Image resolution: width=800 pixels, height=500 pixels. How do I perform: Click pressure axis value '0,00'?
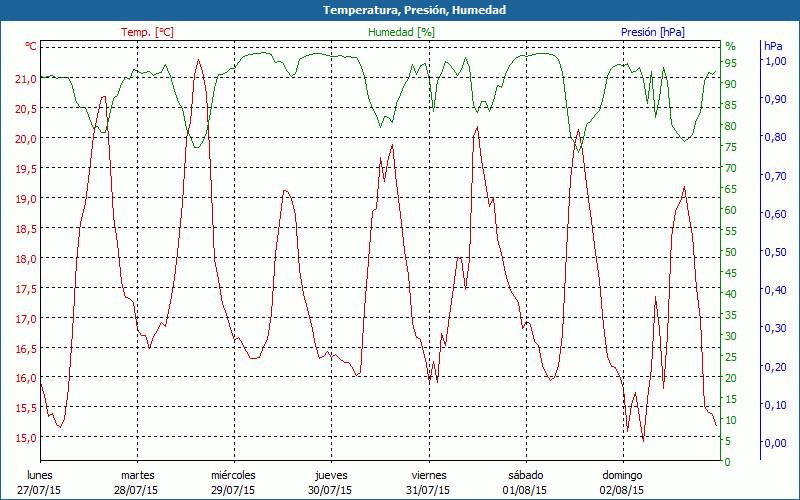[x=775, y=443]
